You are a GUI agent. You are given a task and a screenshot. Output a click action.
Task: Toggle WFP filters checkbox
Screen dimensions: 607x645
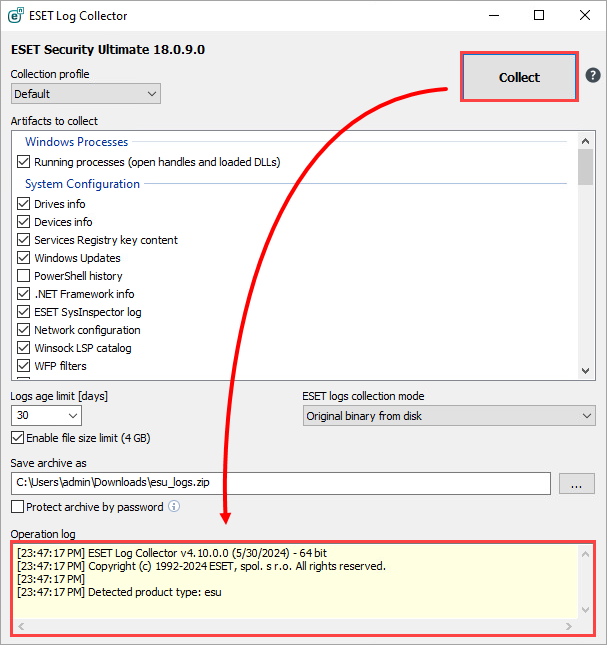click(23, 366)
